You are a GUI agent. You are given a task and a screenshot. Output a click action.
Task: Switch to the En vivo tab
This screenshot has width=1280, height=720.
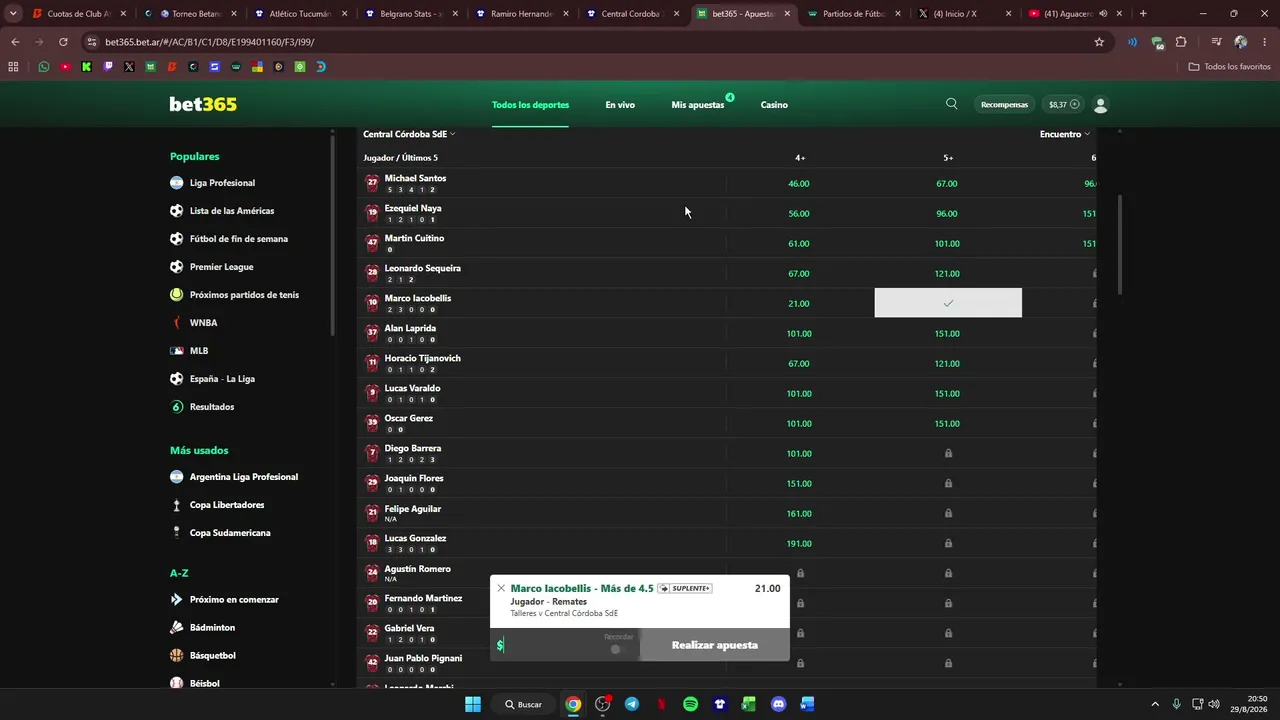[x=620, y=105]
